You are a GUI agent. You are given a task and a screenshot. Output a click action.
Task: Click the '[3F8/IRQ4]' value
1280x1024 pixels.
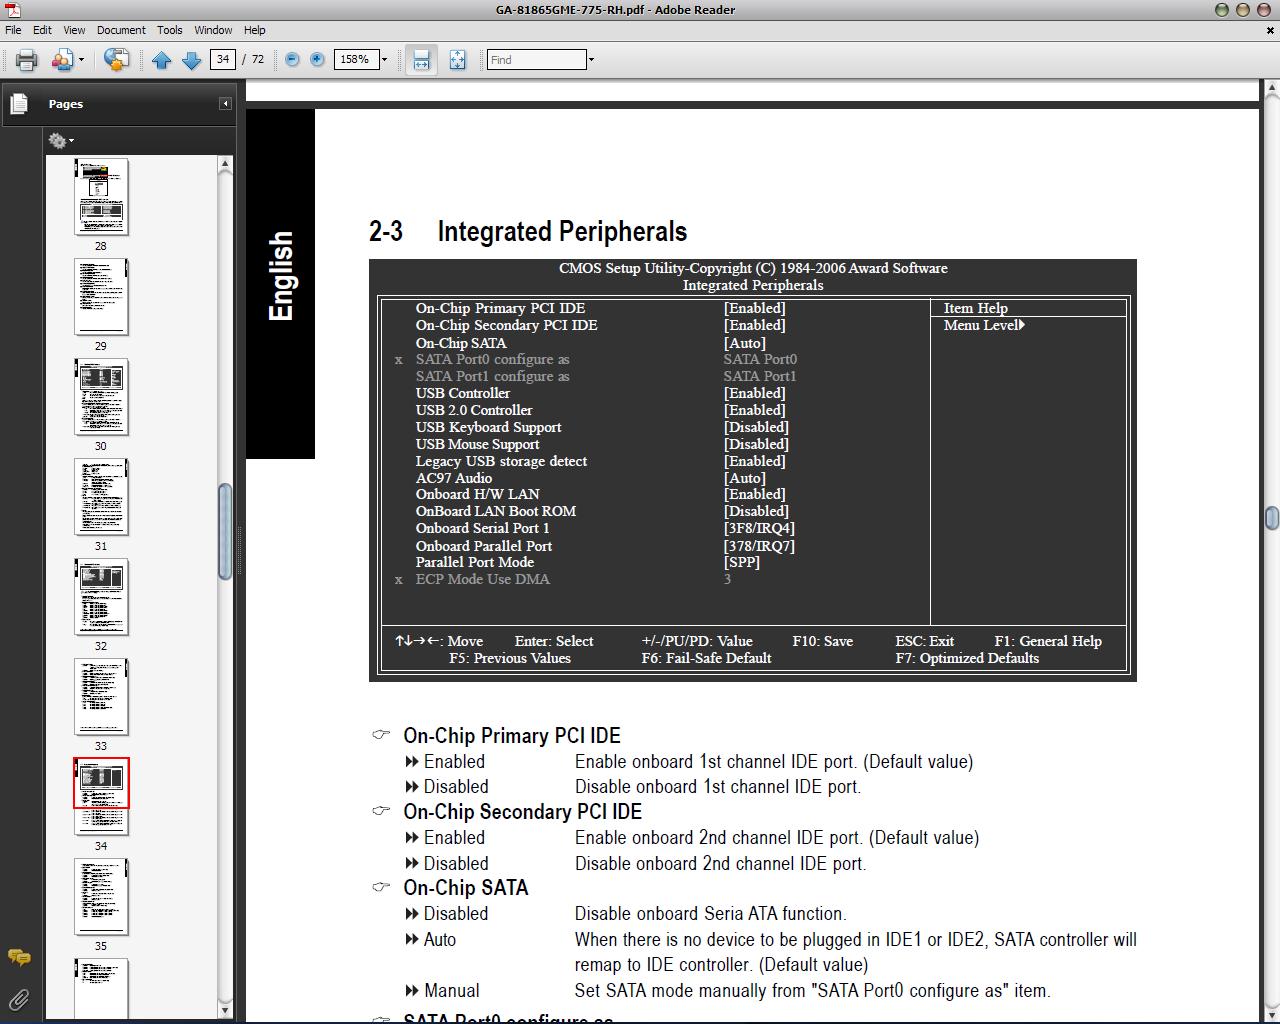click(x=759, y=528)
